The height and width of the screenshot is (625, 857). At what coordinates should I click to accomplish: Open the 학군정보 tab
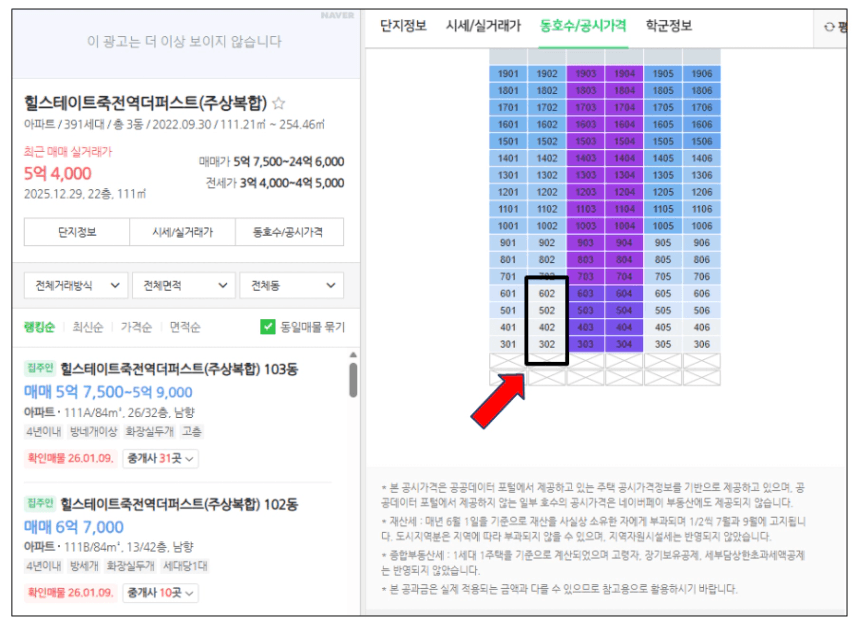669,26
